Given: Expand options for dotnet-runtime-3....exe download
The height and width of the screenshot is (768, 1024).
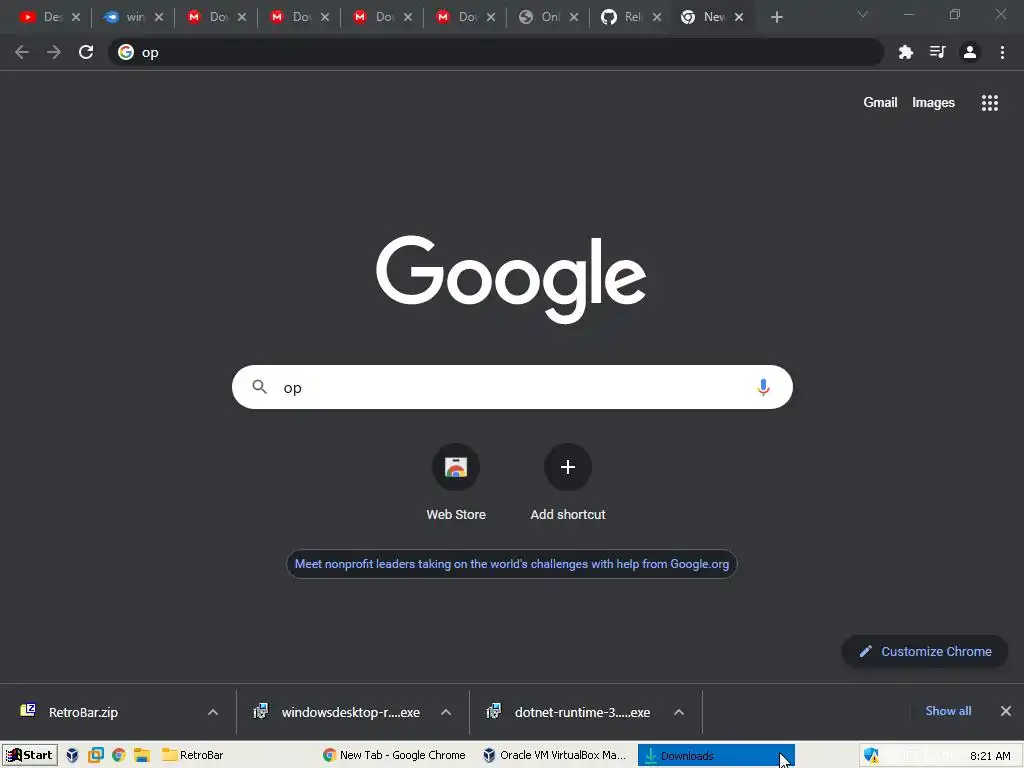Looking at the screenshot, I should pos(679,712).
